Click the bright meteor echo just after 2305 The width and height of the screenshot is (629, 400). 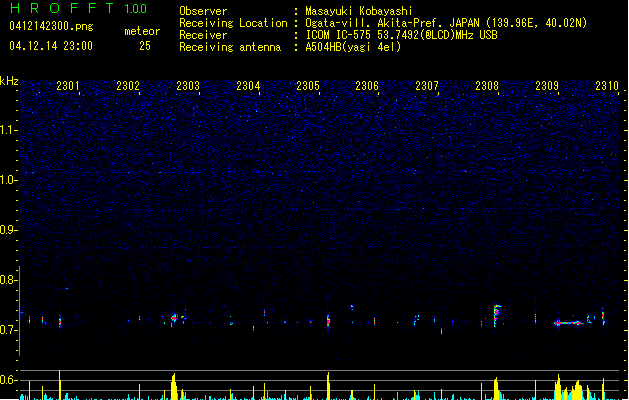[x=328, y=320]
